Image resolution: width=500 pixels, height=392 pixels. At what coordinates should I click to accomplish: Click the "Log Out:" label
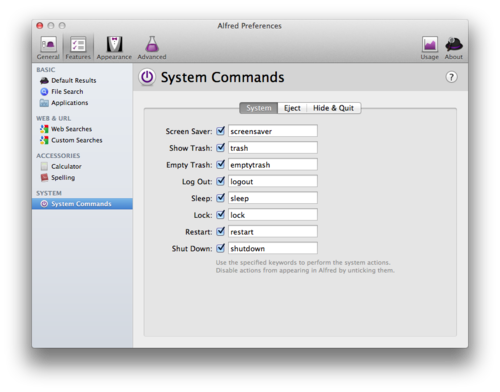pyautogui.click(x=197, y=181)
